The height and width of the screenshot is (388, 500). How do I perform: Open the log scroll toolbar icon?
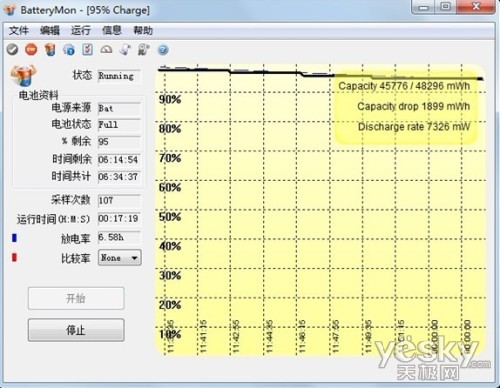tap(125, 50)
